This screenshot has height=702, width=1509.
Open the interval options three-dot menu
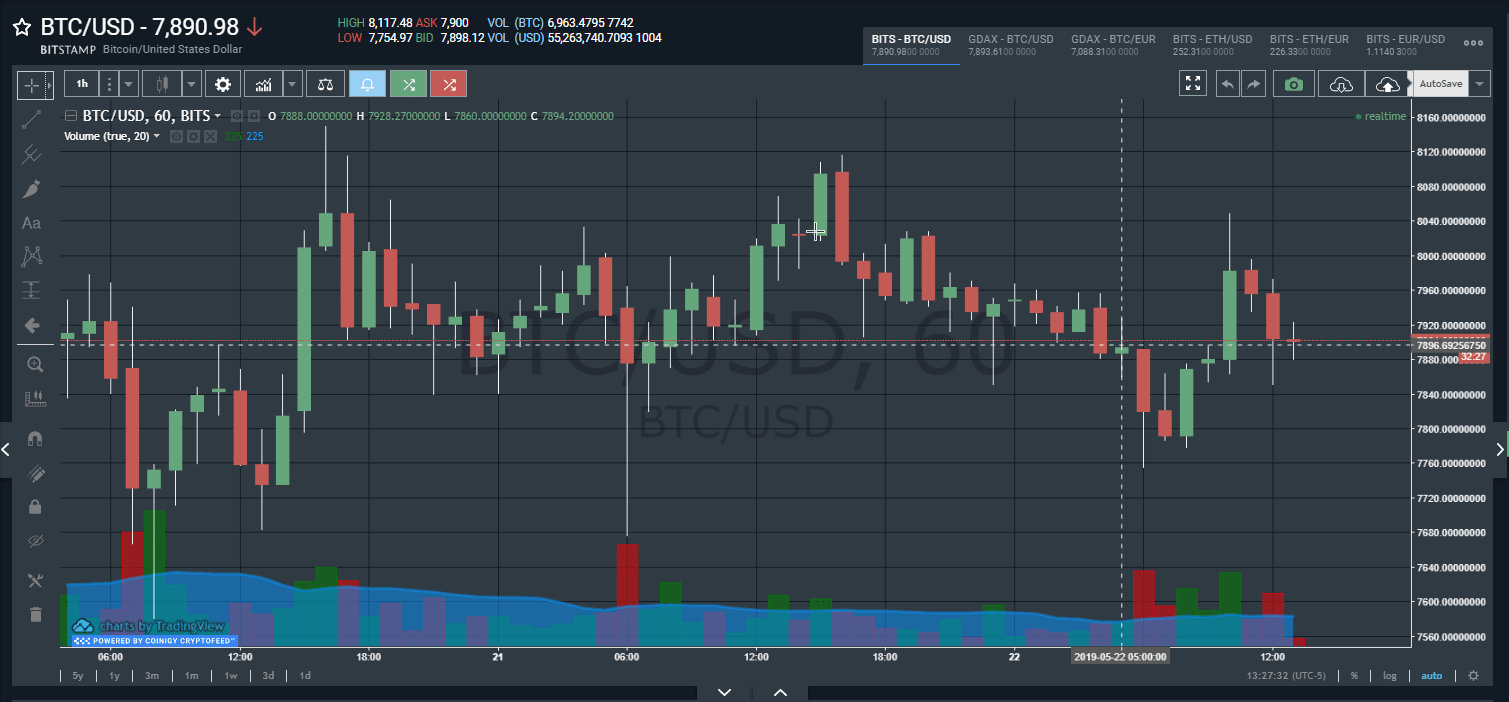(x=109, y=84)
